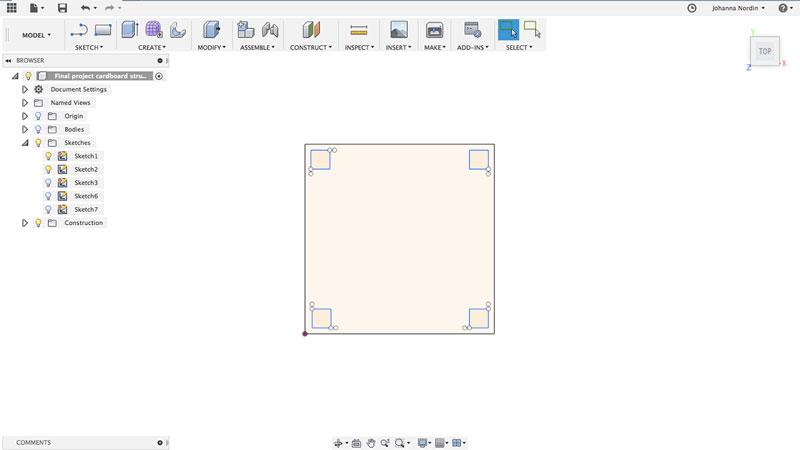Select the sketch rectangle tool

point(103,30)
